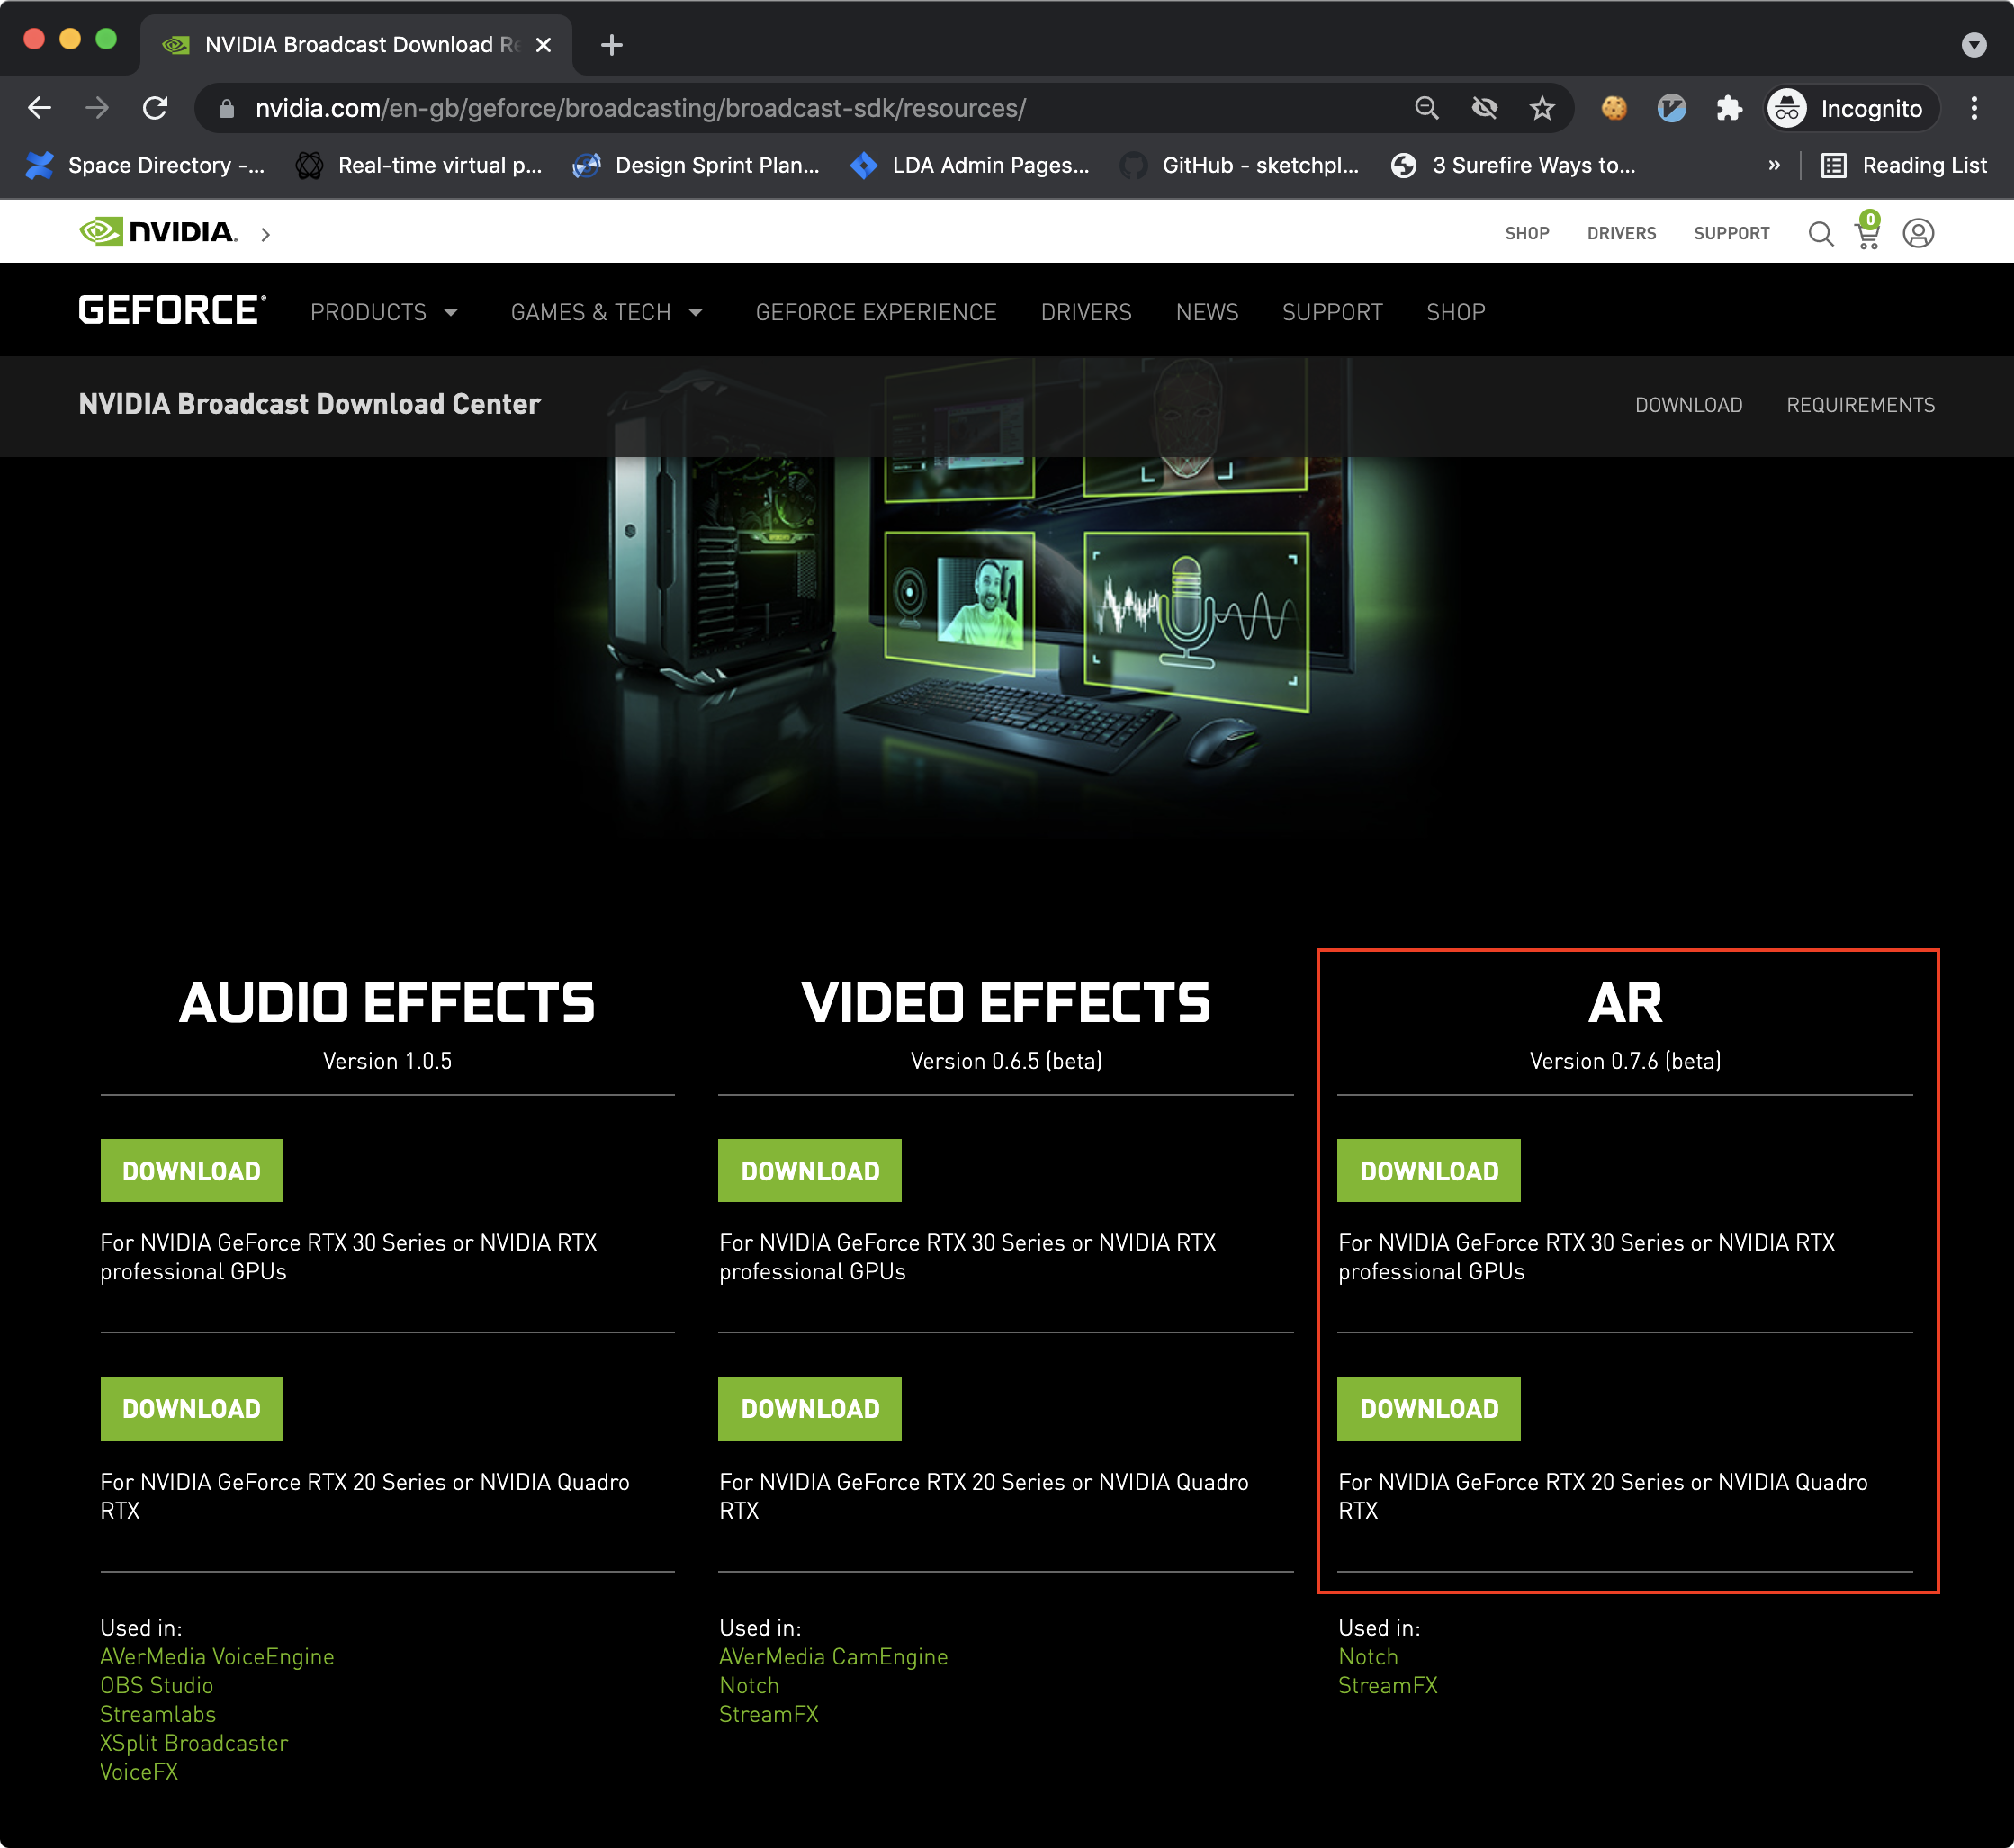Viewport: 2014px width, 1848px height.
Task: Open the shopping cart icon
Action: (1867, 233)
